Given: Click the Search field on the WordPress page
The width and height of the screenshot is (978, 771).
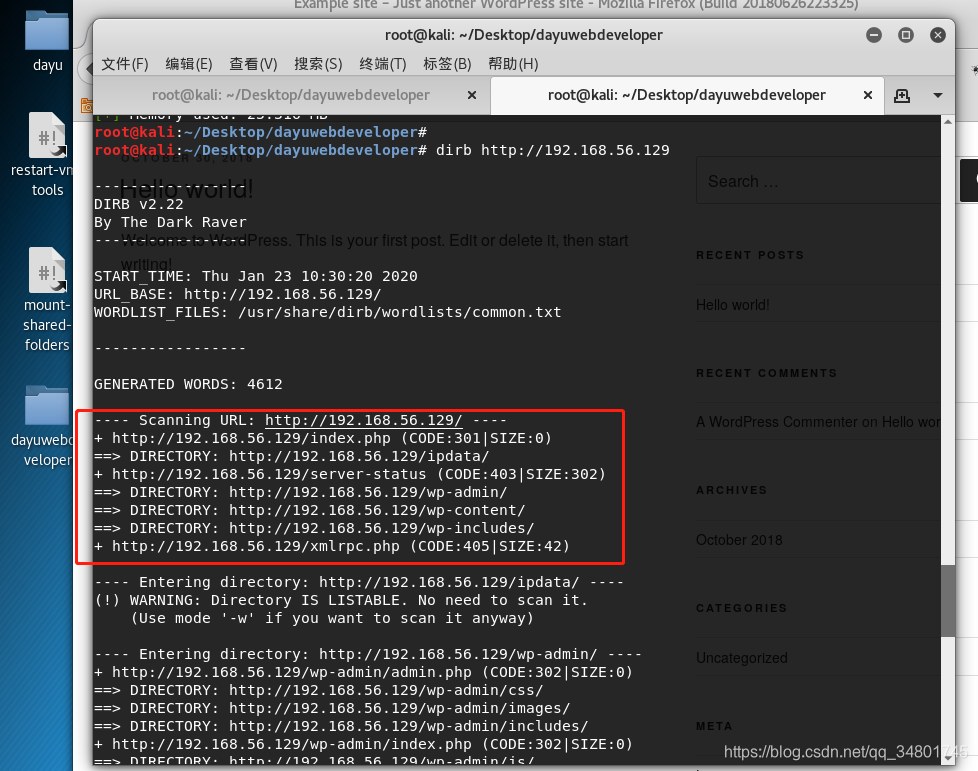Looking at the screenshot, I should point(818,181).
